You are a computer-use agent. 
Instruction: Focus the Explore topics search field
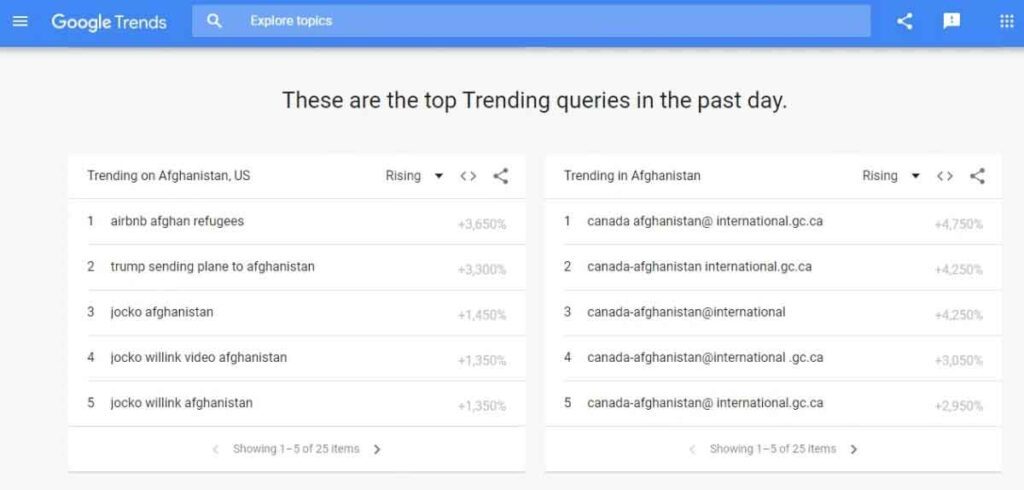coord(531,21)
